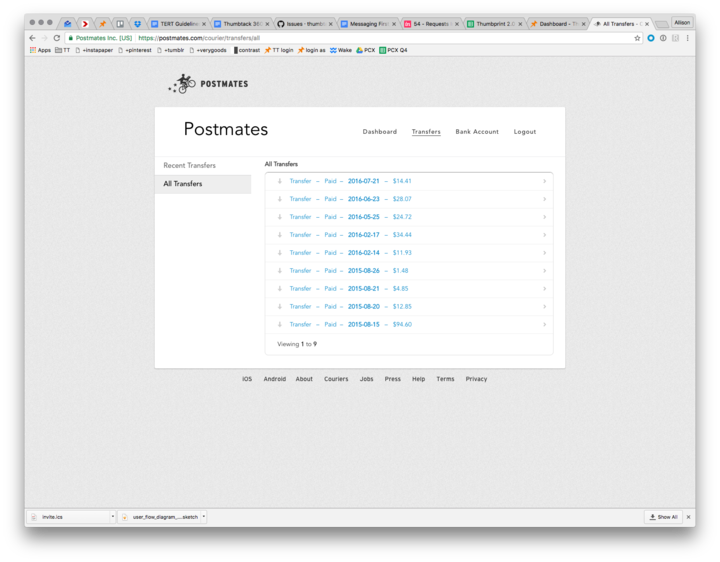The width and height of the screenshot is (720, 562).
Task: Open the 'login as' bookmark
Action: pyautogui.click(x=311, y=50)
